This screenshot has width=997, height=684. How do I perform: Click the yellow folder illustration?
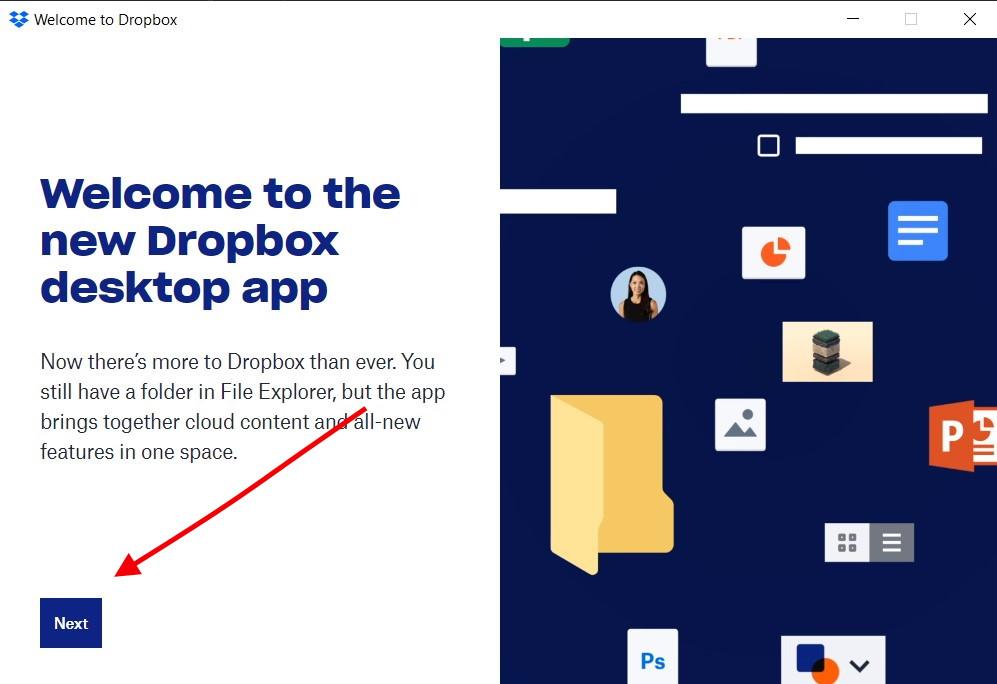point(611,483)
